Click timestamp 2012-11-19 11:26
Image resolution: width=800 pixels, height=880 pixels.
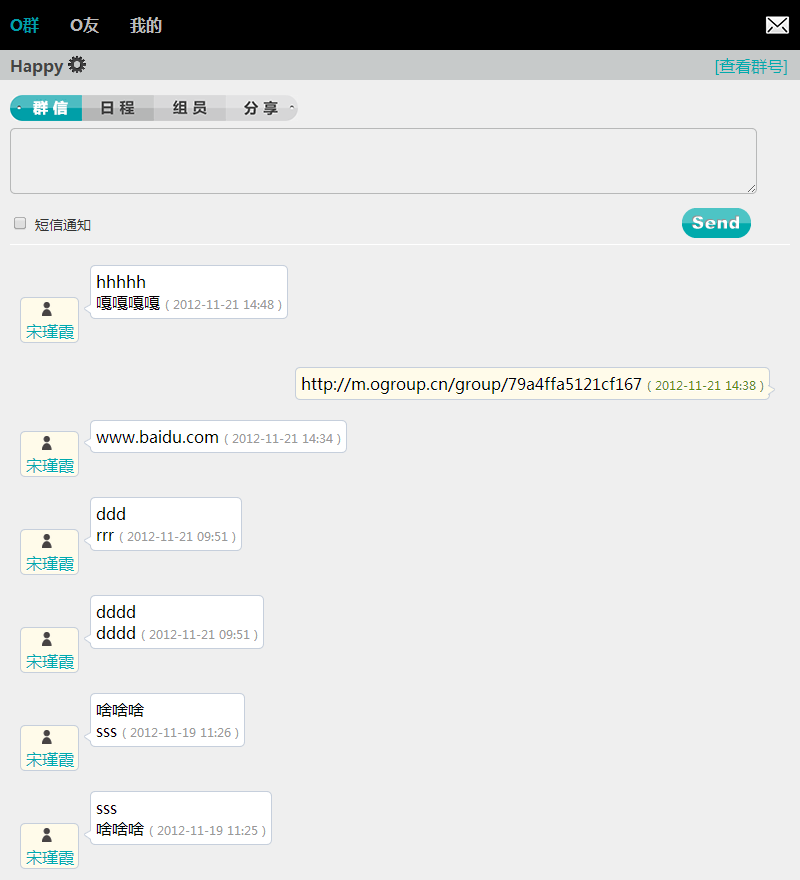pyautogui.click(x=181, y=733)
